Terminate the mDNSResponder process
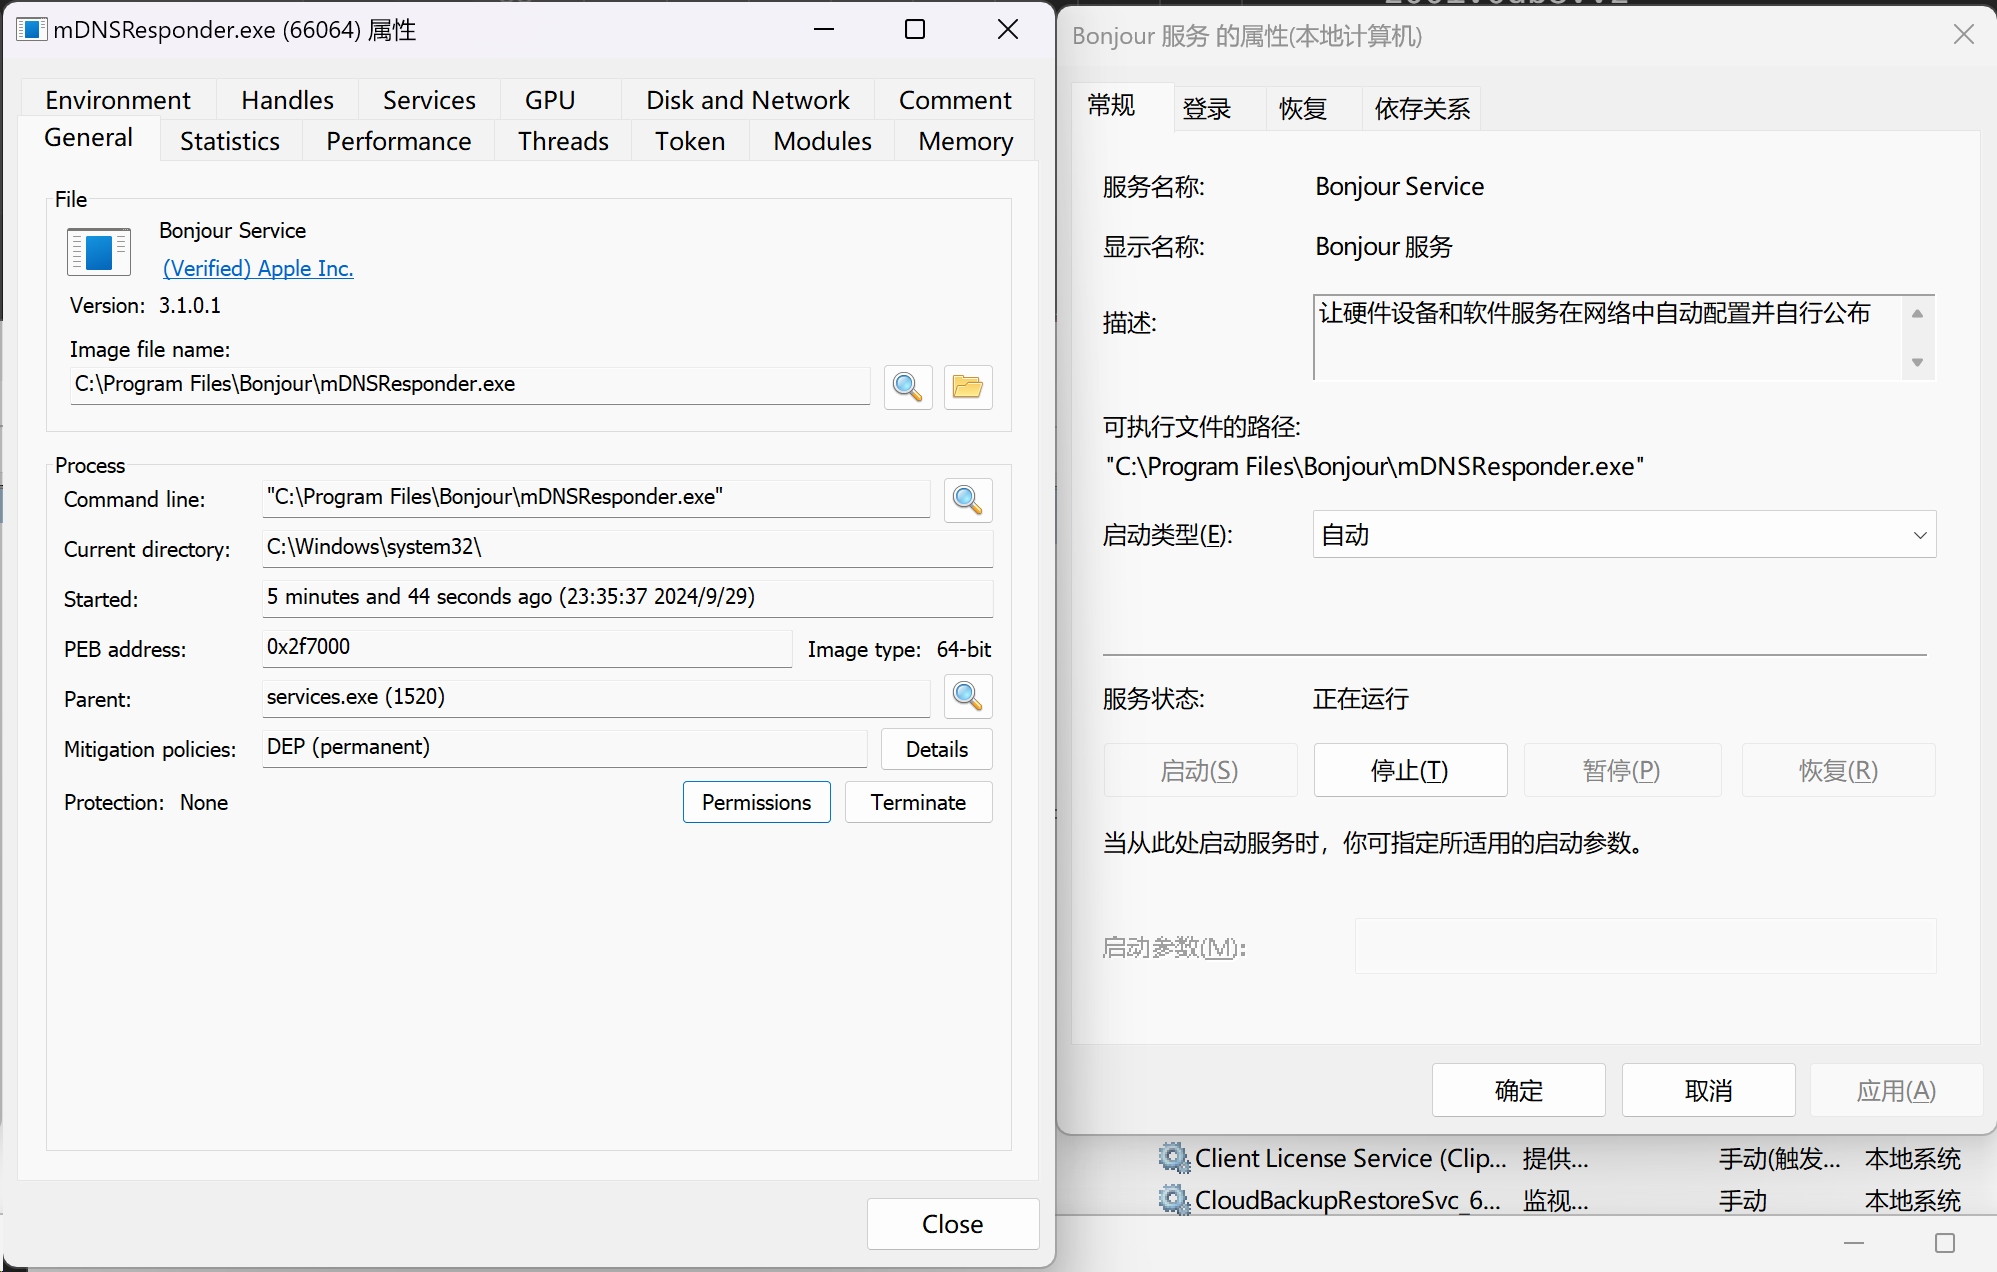 918,802
